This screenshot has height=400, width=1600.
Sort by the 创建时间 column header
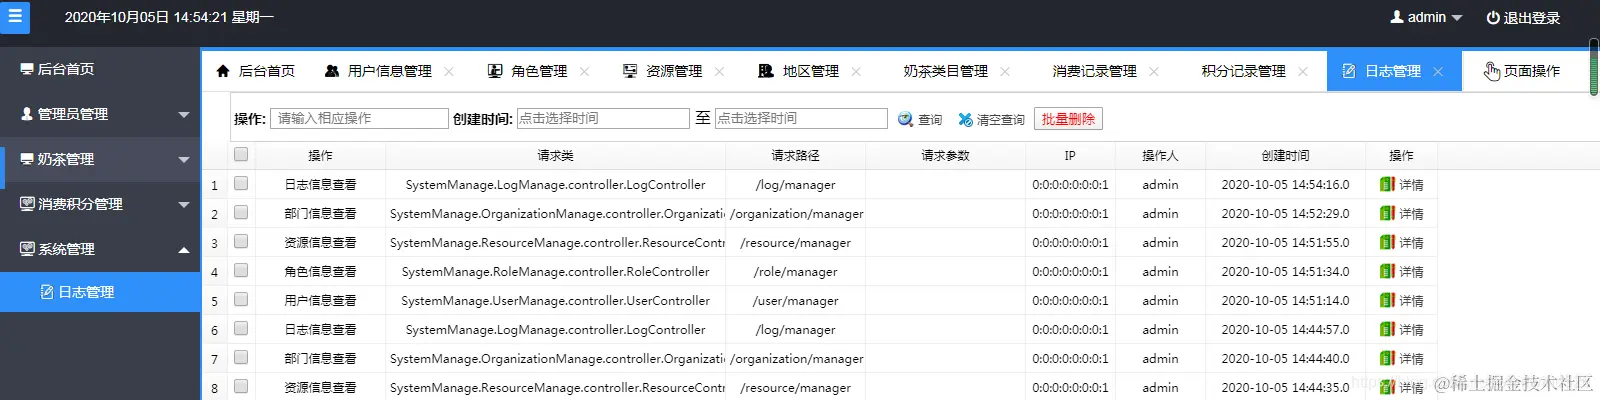[x=1285, y=156]
